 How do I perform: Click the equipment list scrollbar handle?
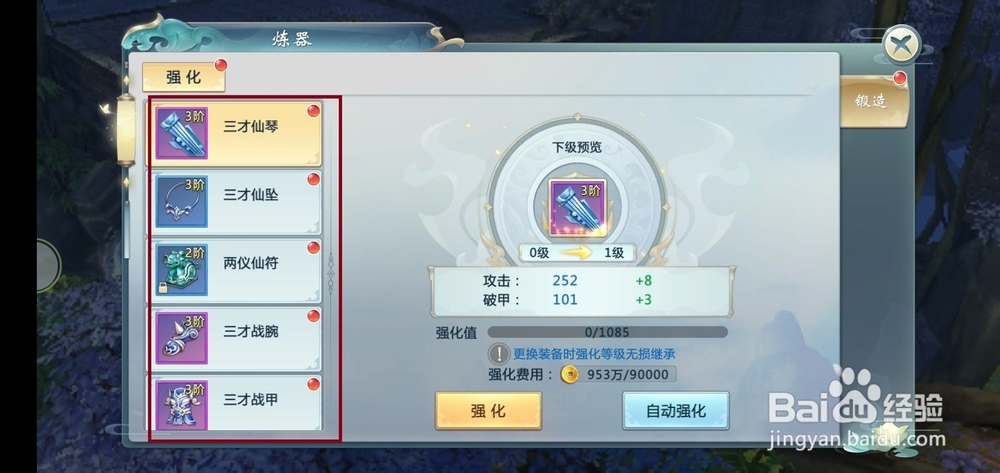(330, 273)
